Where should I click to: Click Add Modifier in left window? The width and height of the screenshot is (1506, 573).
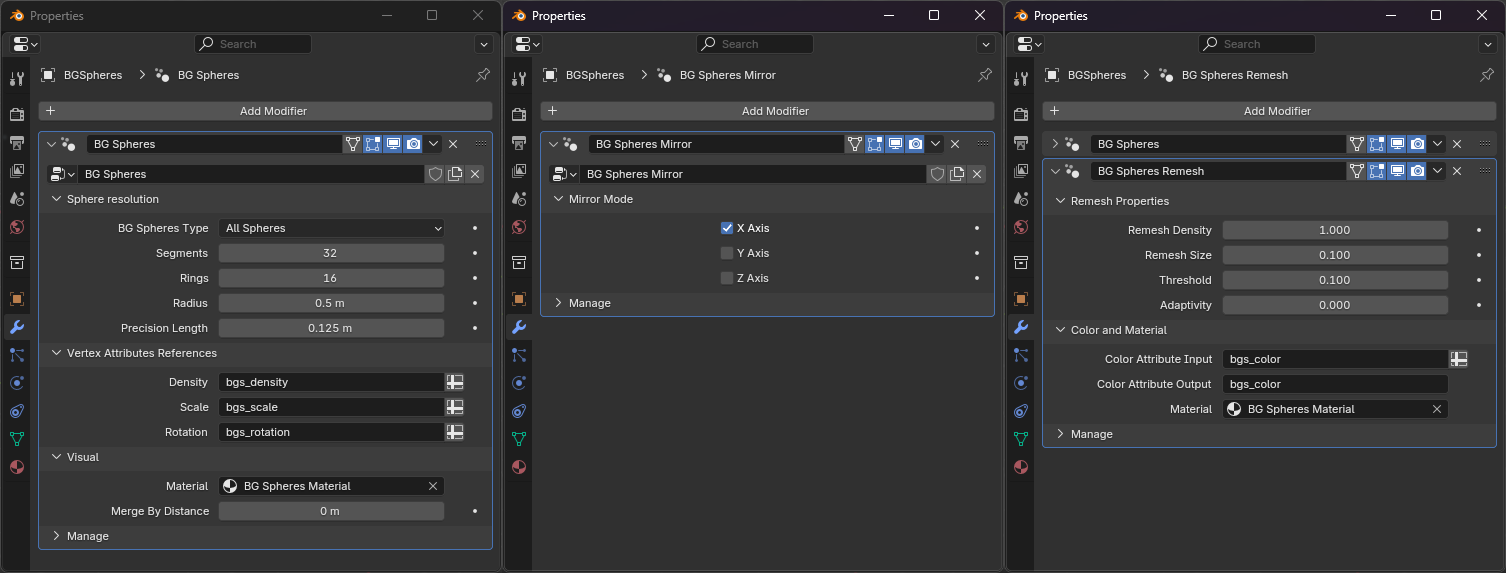pyautogui.click(x=266, y=111)
